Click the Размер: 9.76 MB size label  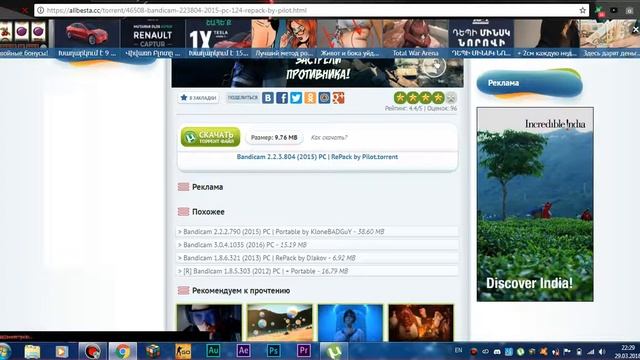(x=274, y=138)
